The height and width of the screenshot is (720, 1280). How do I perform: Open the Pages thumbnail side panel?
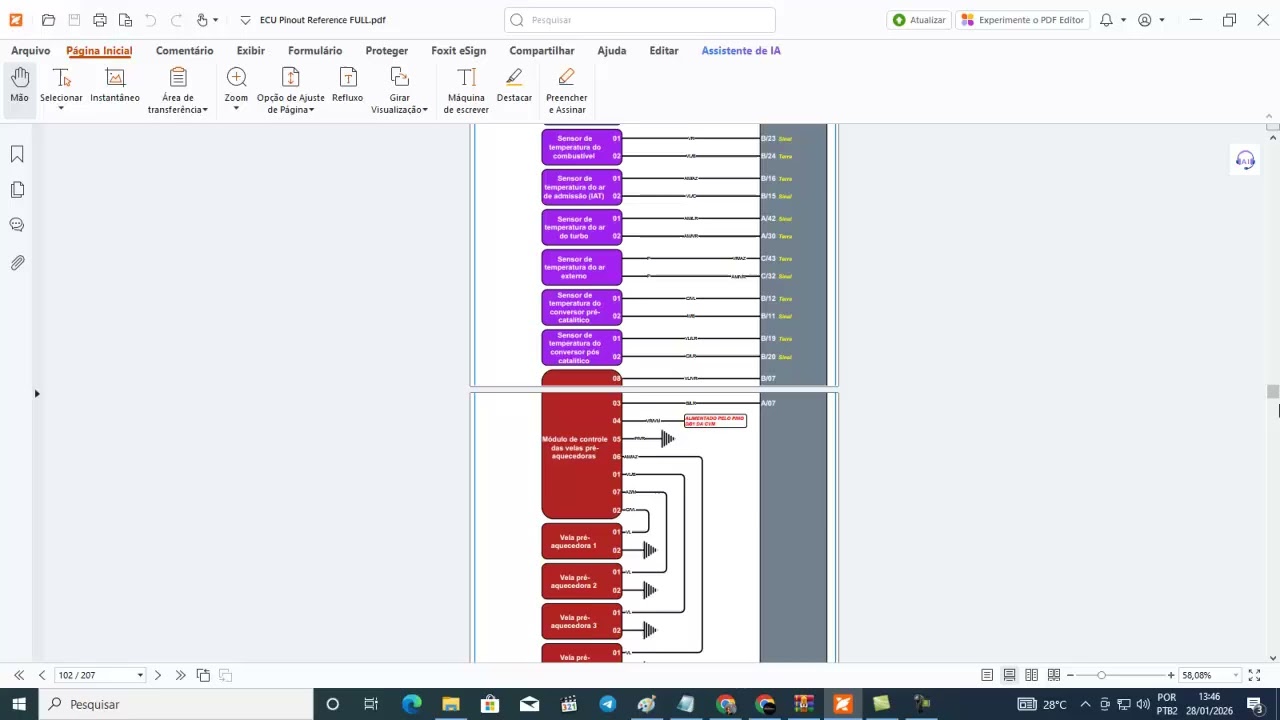pyautogui.click(x=17, y=190)
